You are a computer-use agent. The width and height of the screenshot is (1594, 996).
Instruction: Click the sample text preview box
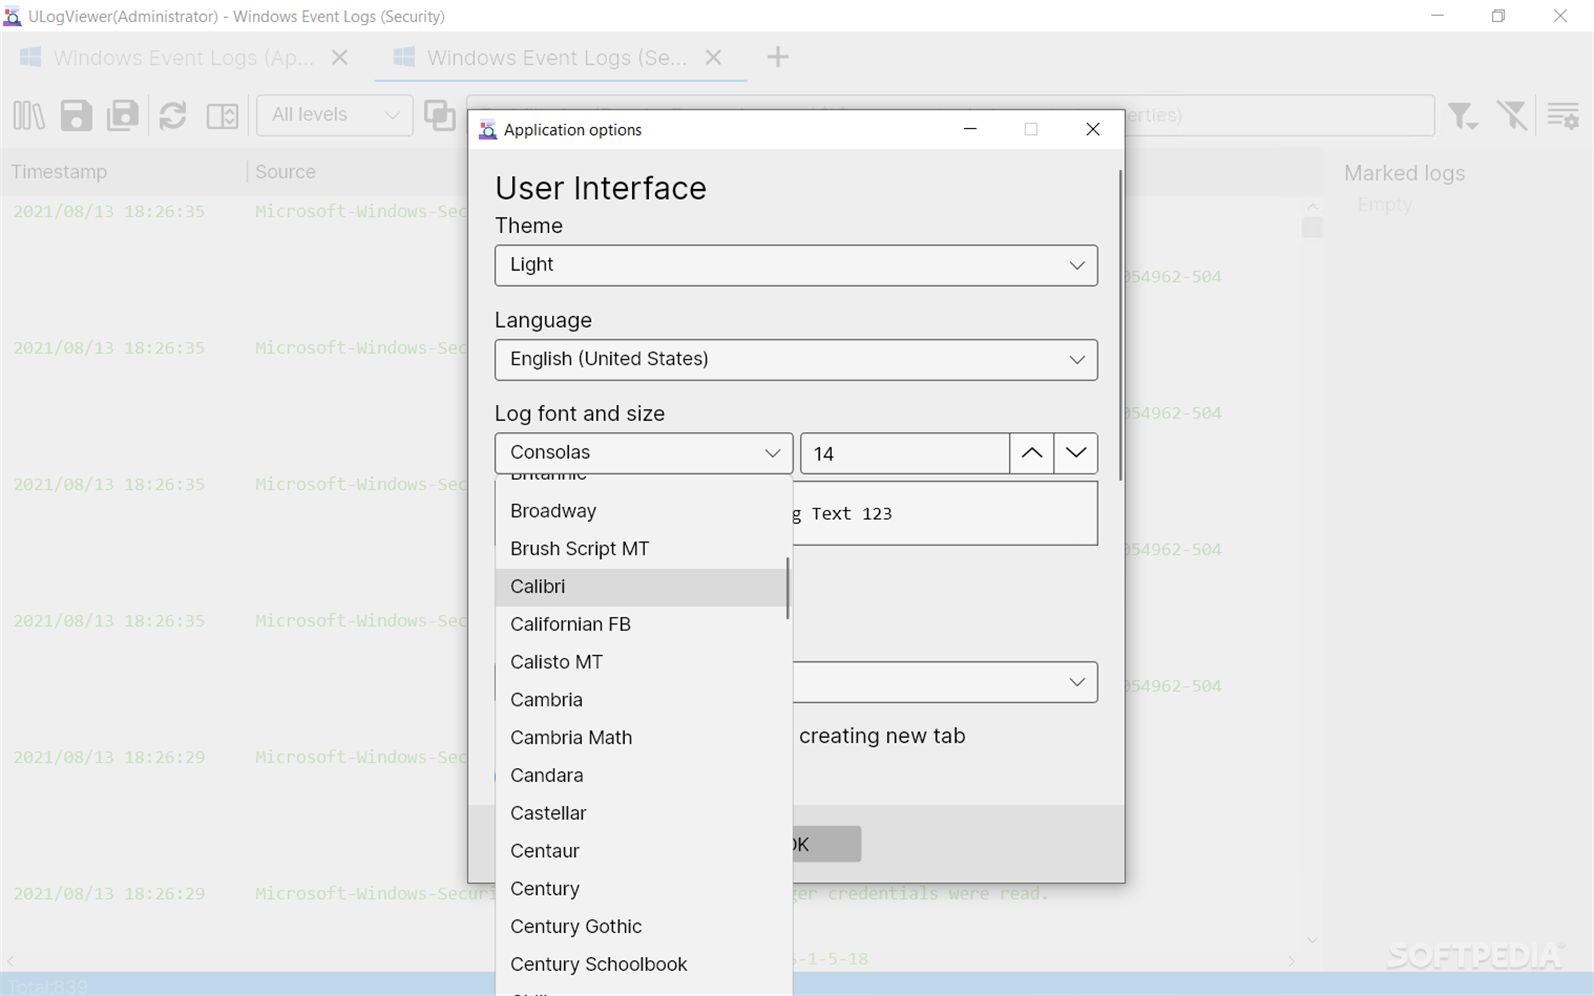click(x=945, y=514)
